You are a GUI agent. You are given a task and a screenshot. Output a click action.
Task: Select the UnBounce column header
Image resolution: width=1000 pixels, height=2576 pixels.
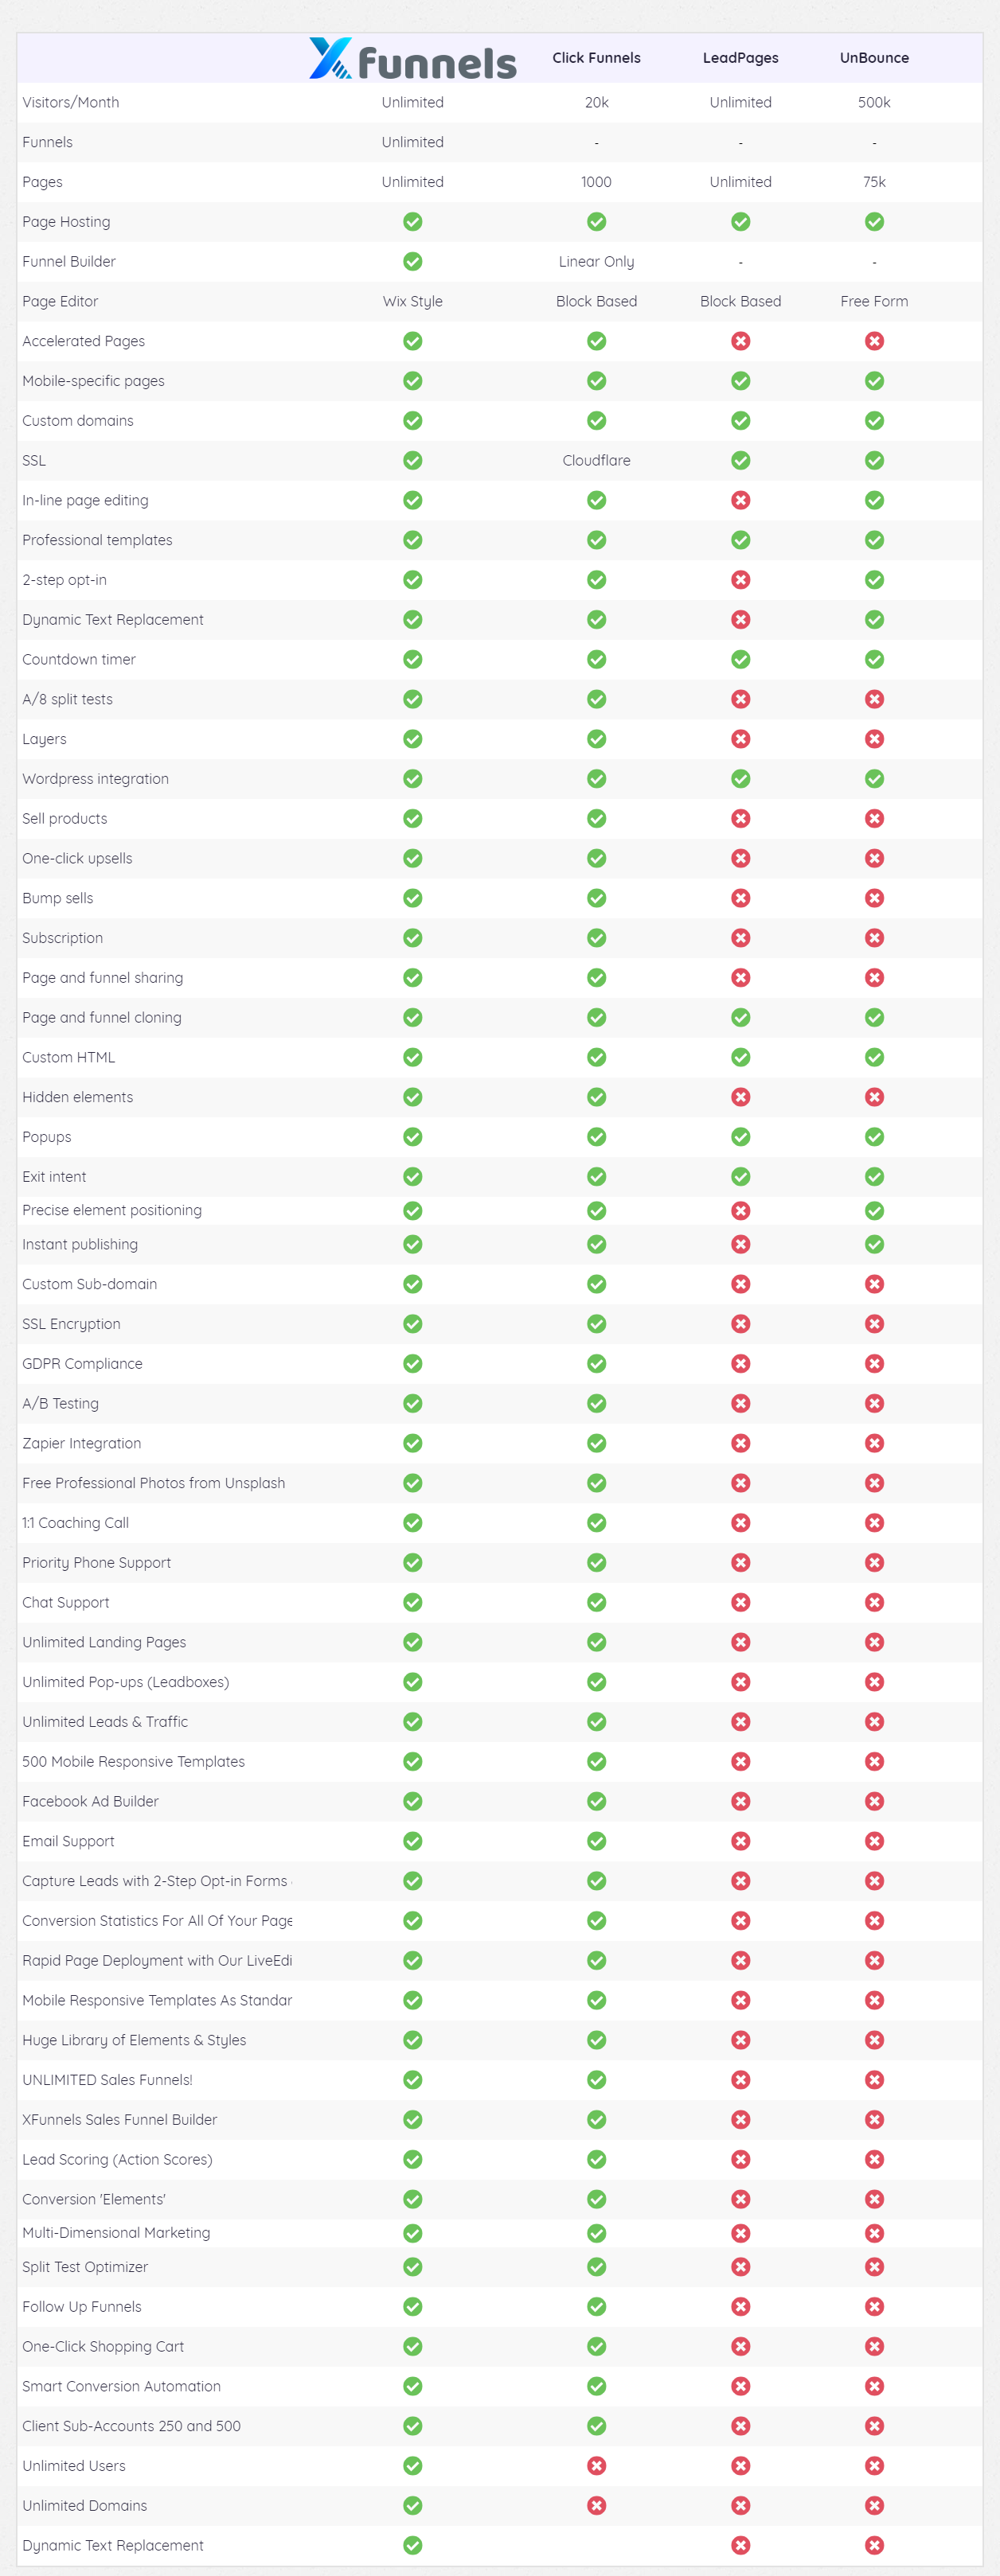click(x=874, y=58)
